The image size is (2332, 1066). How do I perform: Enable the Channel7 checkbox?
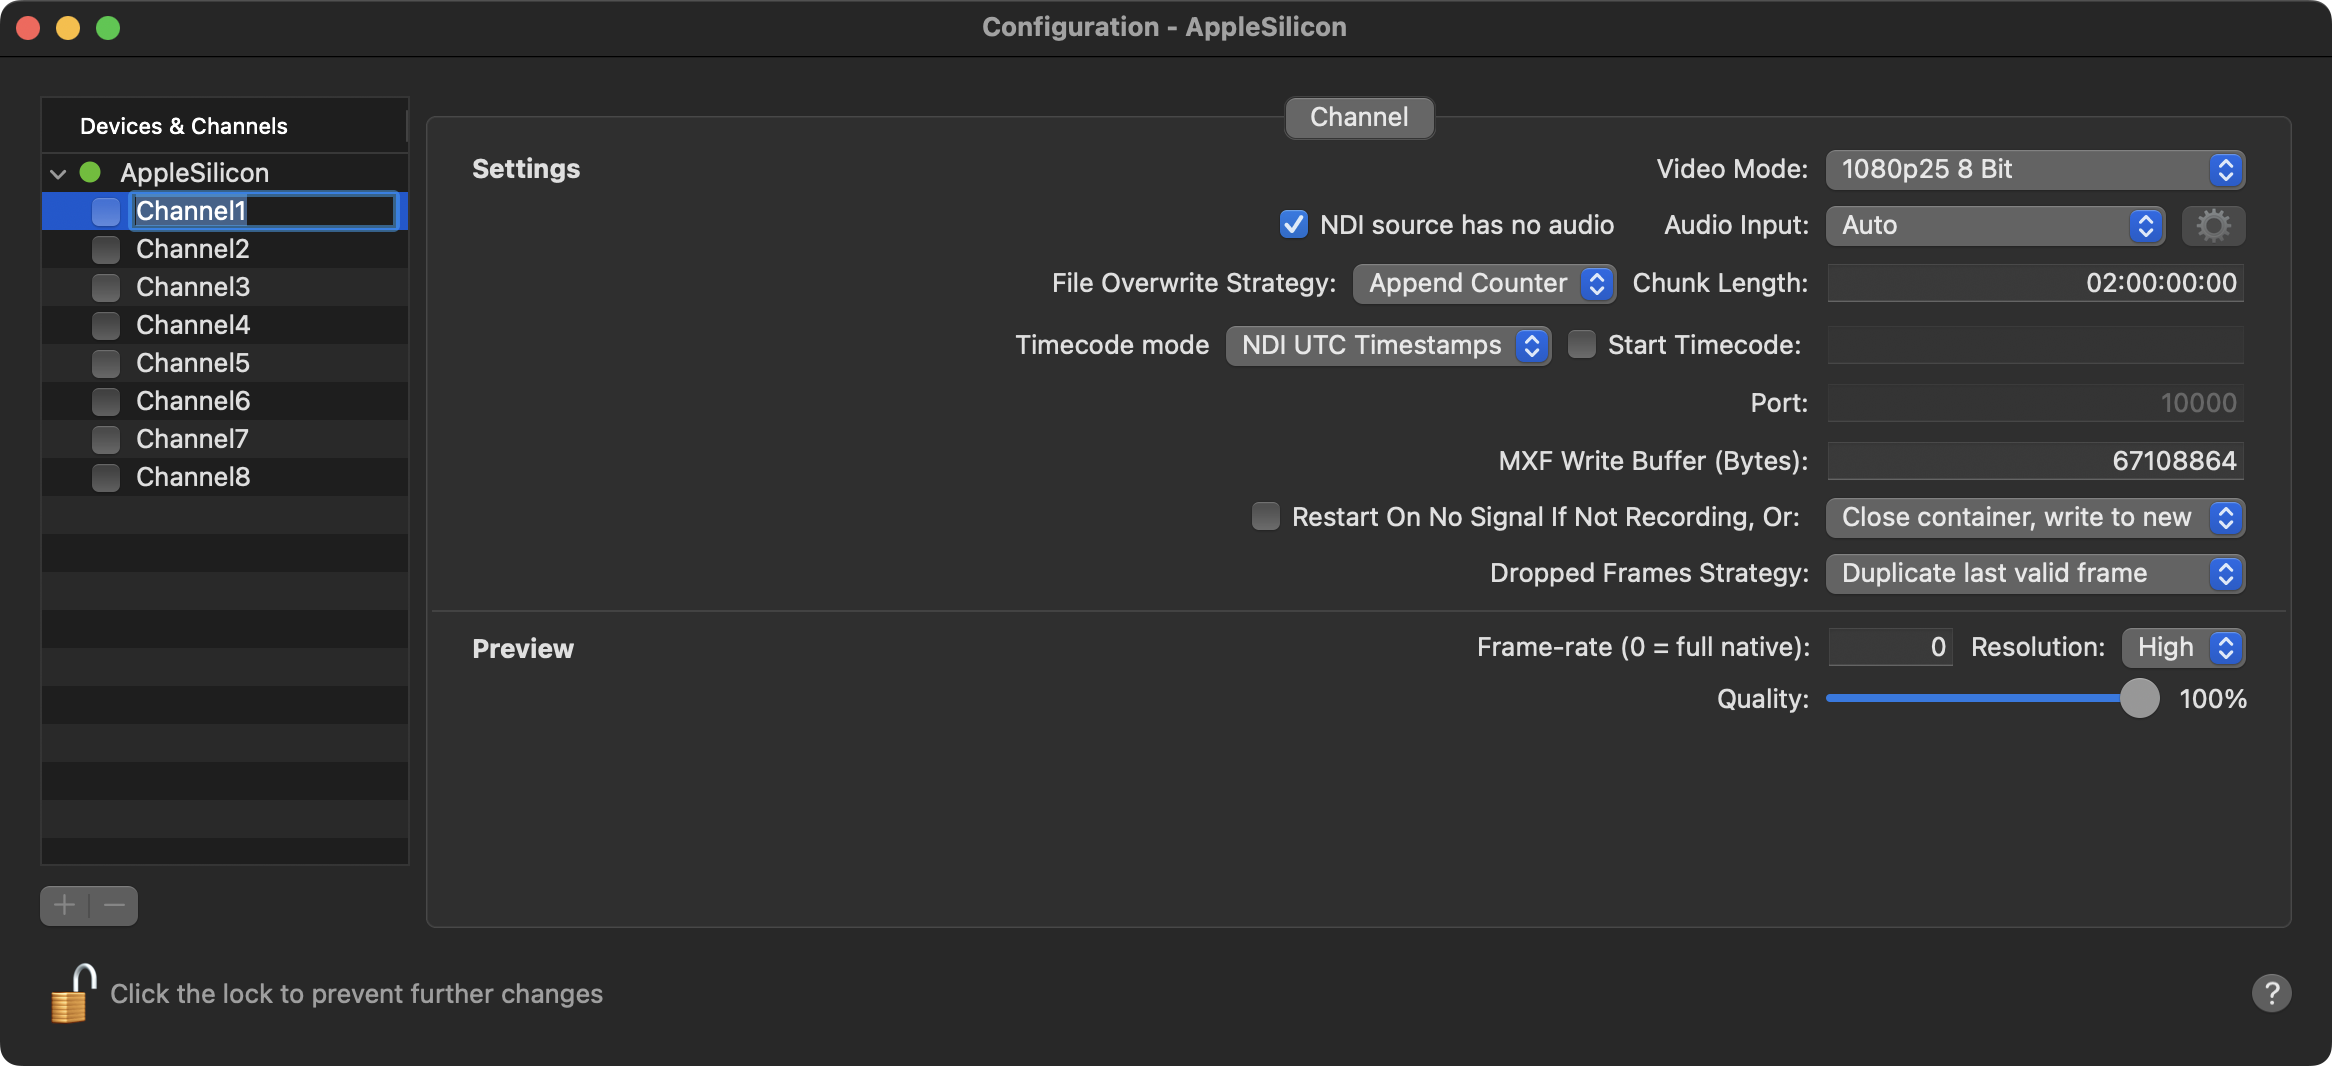click(x=106, y=439)
